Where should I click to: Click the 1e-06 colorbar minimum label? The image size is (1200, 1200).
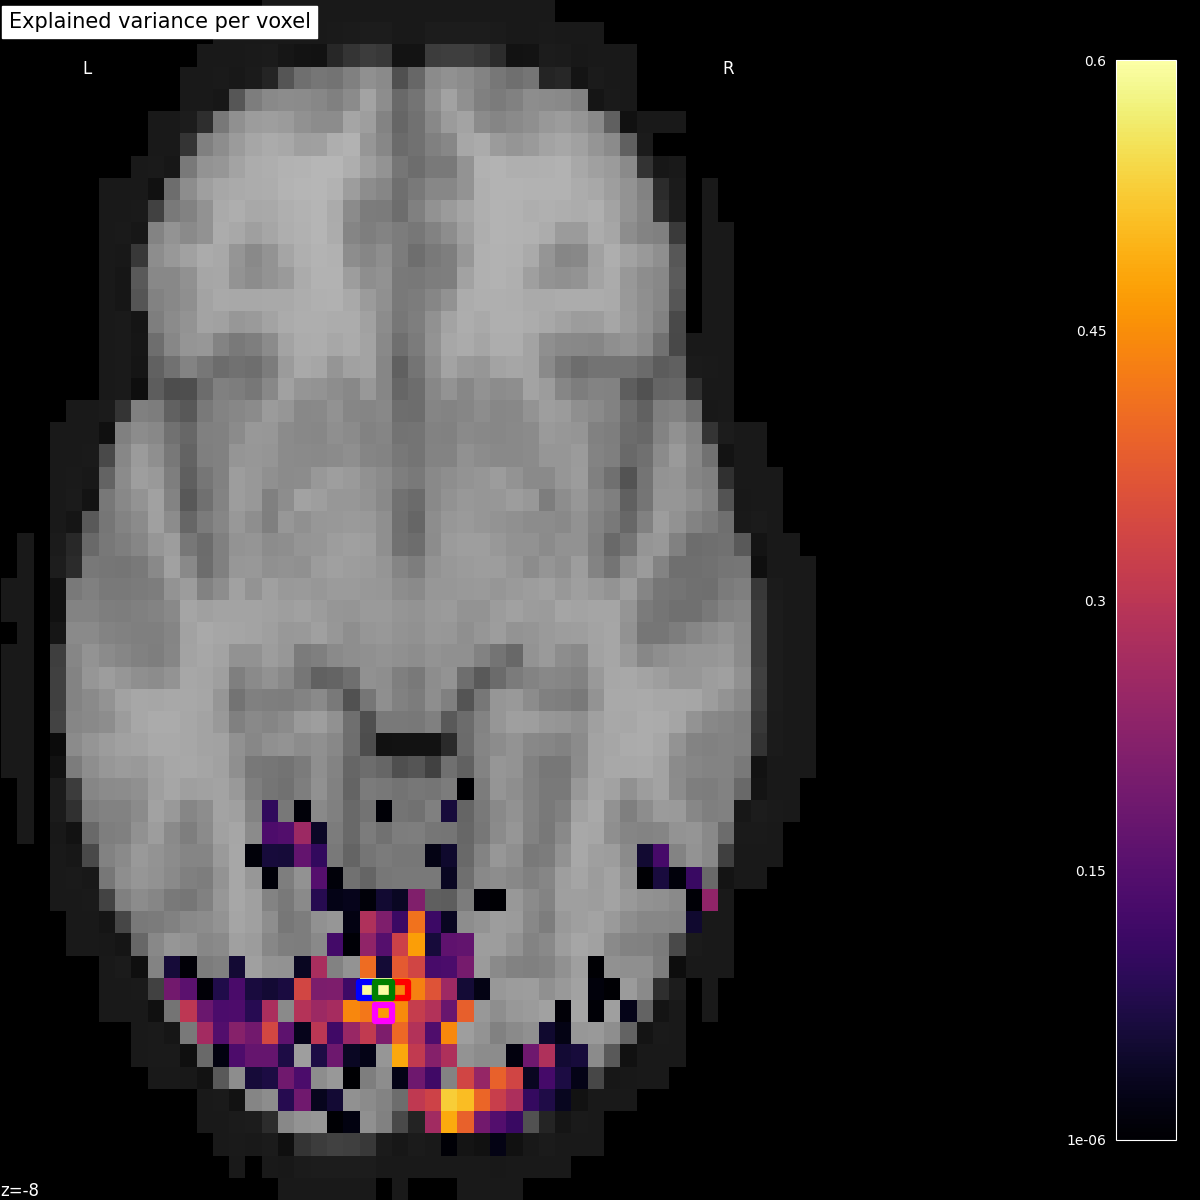coord(1087,1140)
